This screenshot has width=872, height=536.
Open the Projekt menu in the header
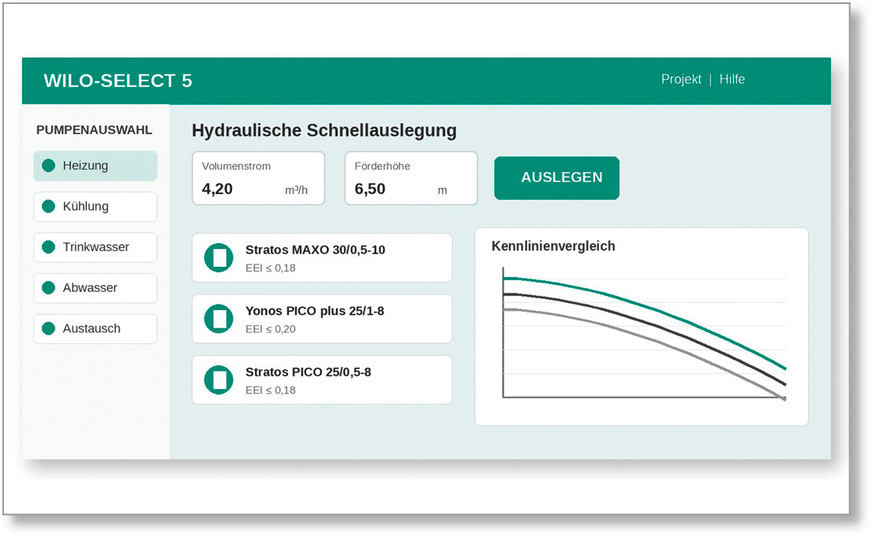681,80
